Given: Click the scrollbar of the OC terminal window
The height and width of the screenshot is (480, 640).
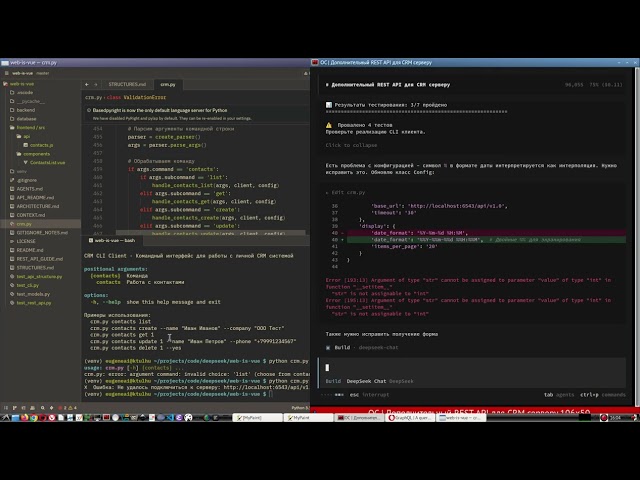Looking at the screenshot, I should [637, 237].
